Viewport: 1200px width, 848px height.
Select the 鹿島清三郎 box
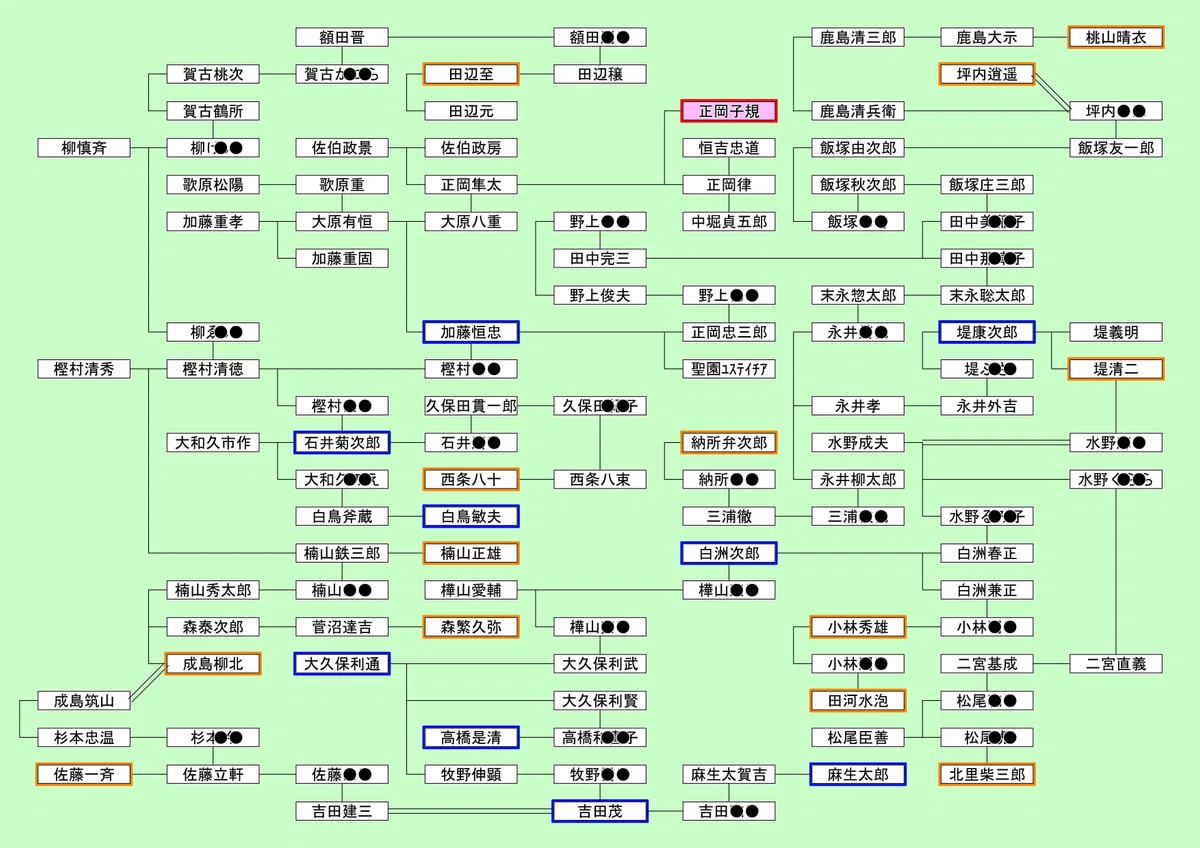tap(858, 37)
